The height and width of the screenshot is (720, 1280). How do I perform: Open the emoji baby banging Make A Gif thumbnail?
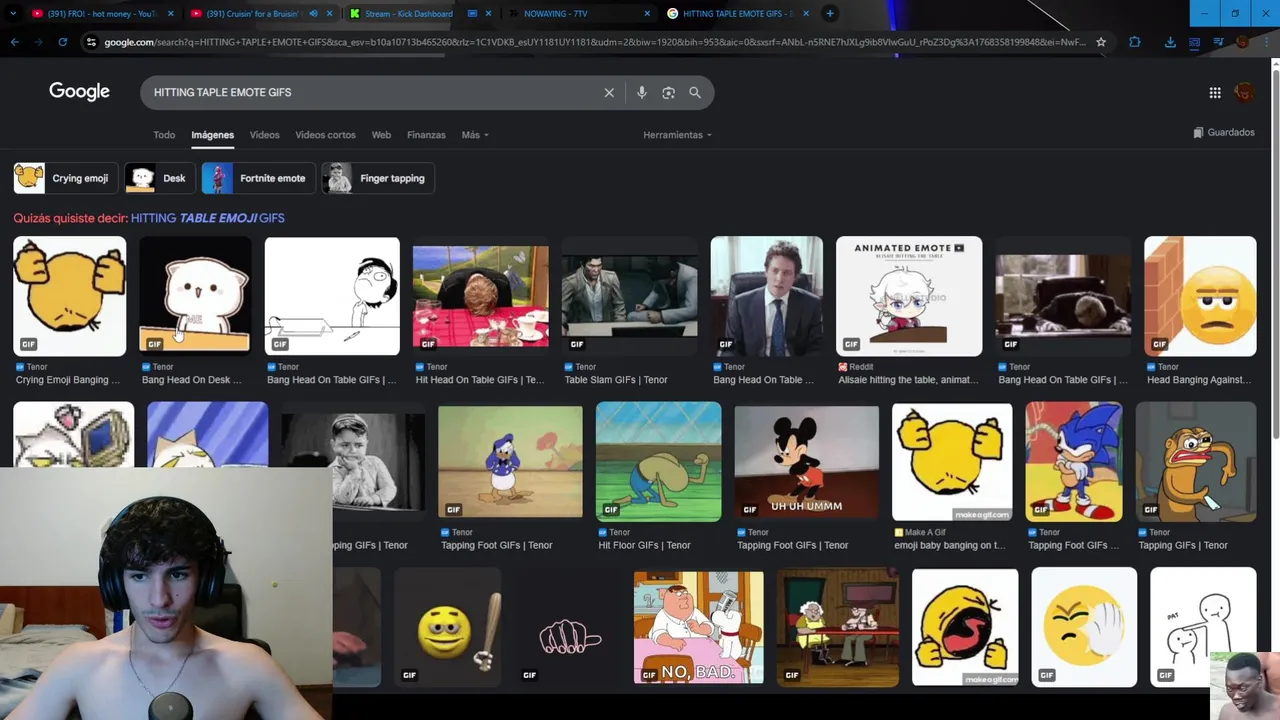(x=952, y=462)
